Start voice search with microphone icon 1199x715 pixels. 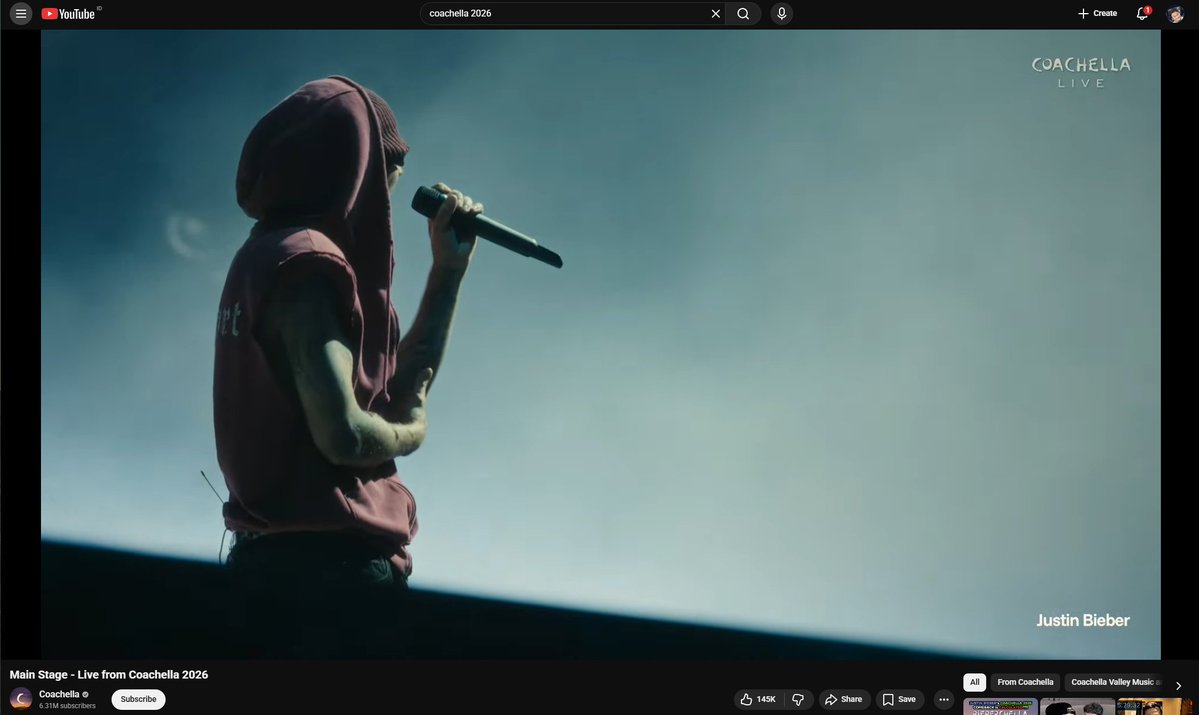(x=781, y=14)
